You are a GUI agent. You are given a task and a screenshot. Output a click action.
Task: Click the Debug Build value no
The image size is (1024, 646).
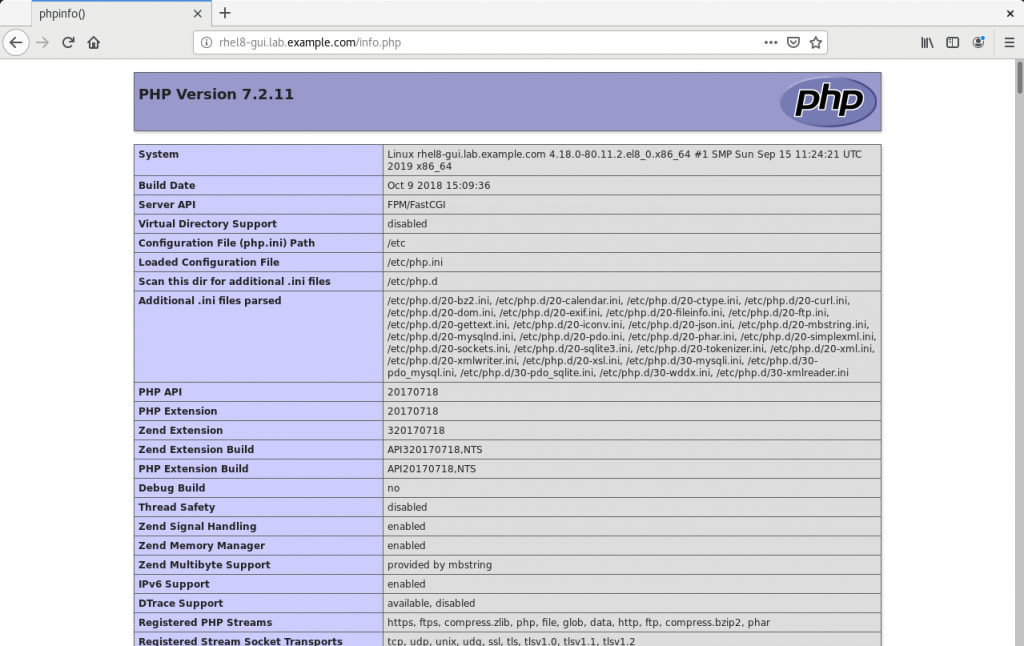393,488
